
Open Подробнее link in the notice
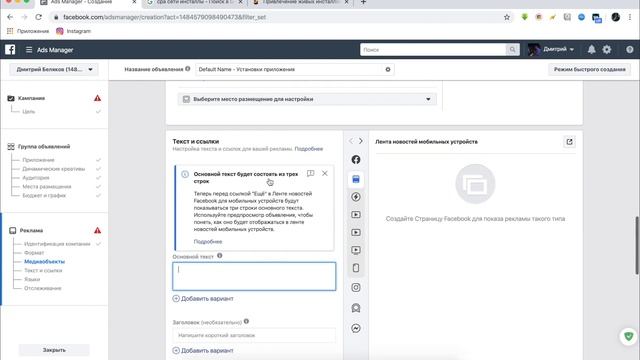208,242
